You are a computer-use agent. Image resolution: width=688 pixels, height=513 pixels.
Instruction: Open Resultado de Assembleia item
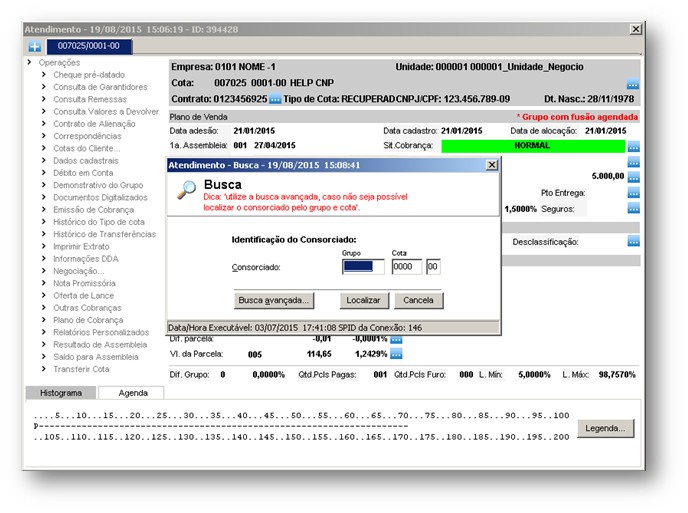(100, 345)
